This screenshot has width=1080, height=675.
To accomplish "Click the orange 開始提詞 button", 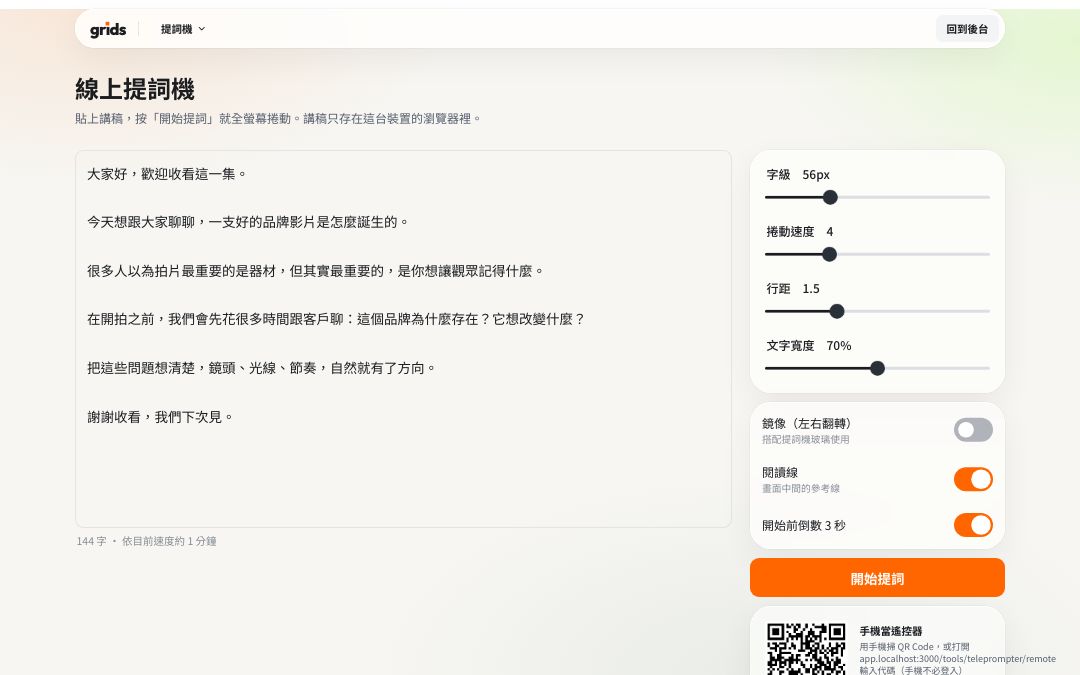I will [x=877, y=578].
